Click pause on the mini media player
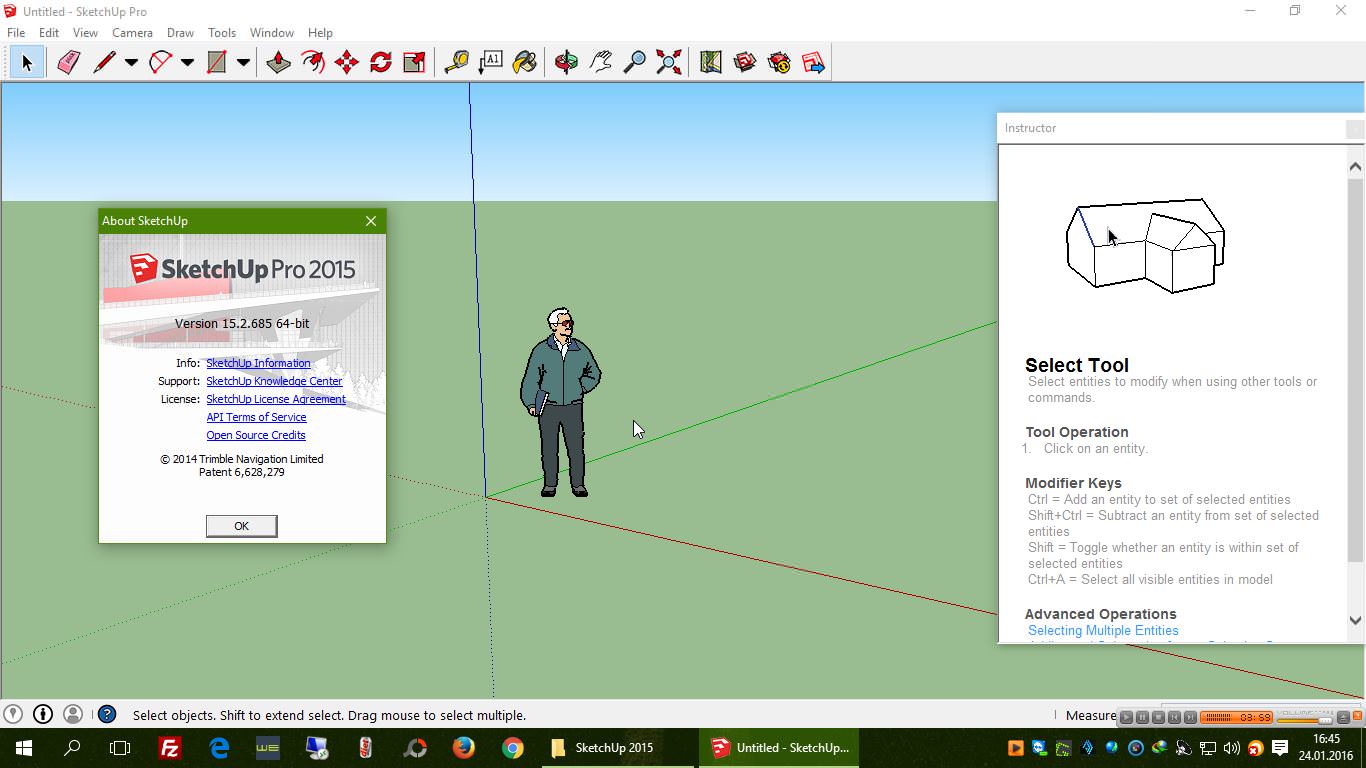The image size is (1366, 768). 1142,717
